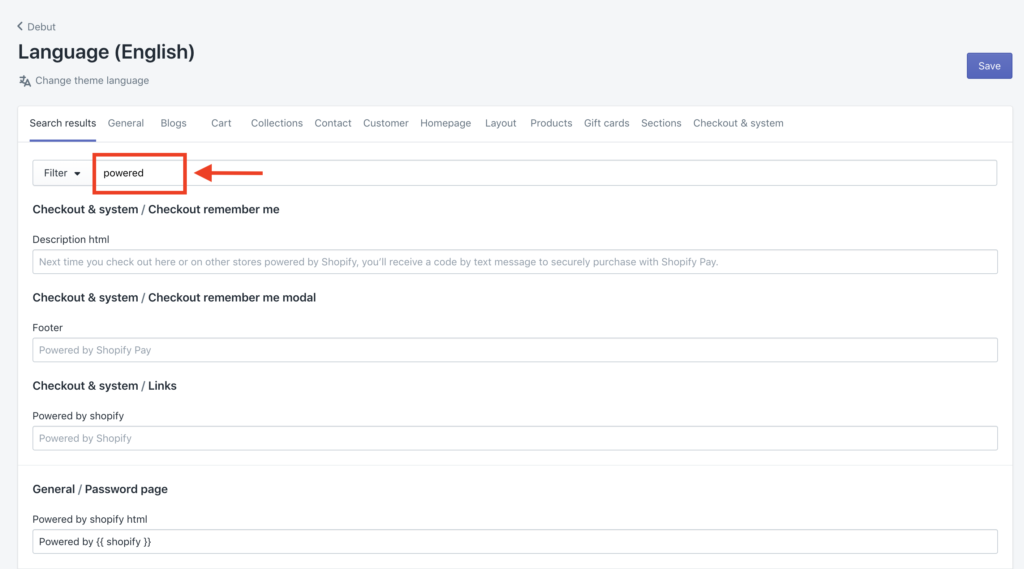Click 'Checkout & system / Checkout remember me modal' heading
Image resolution: width=1024 pixels, height=569 pixels.
pos(174,298)
